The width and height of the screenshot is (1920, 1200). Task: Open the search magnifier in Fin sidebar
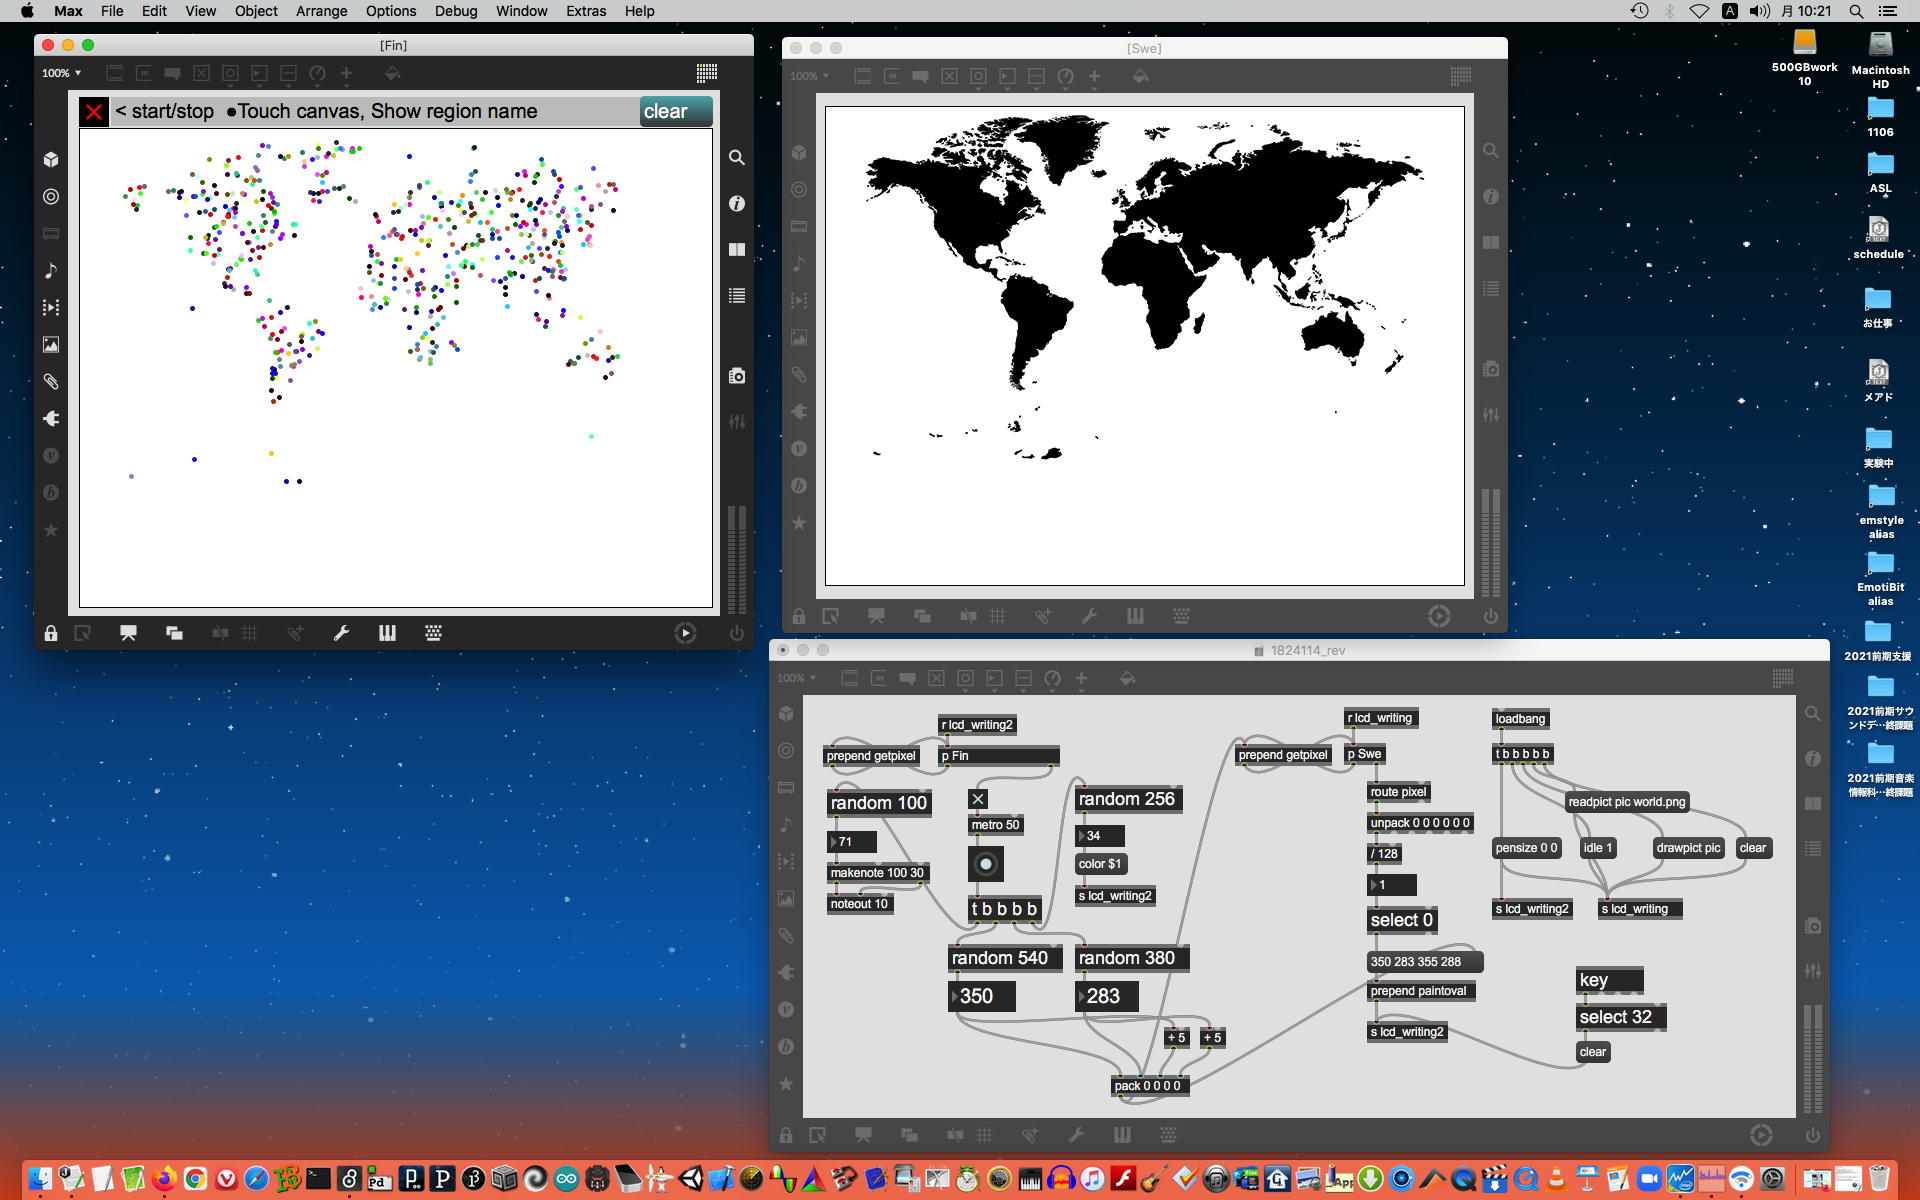[x=737, y=157]
